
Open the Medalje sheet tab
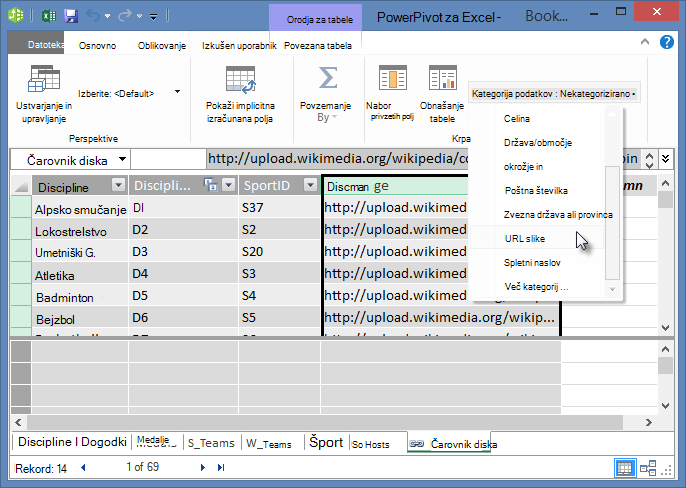[155, 442]
